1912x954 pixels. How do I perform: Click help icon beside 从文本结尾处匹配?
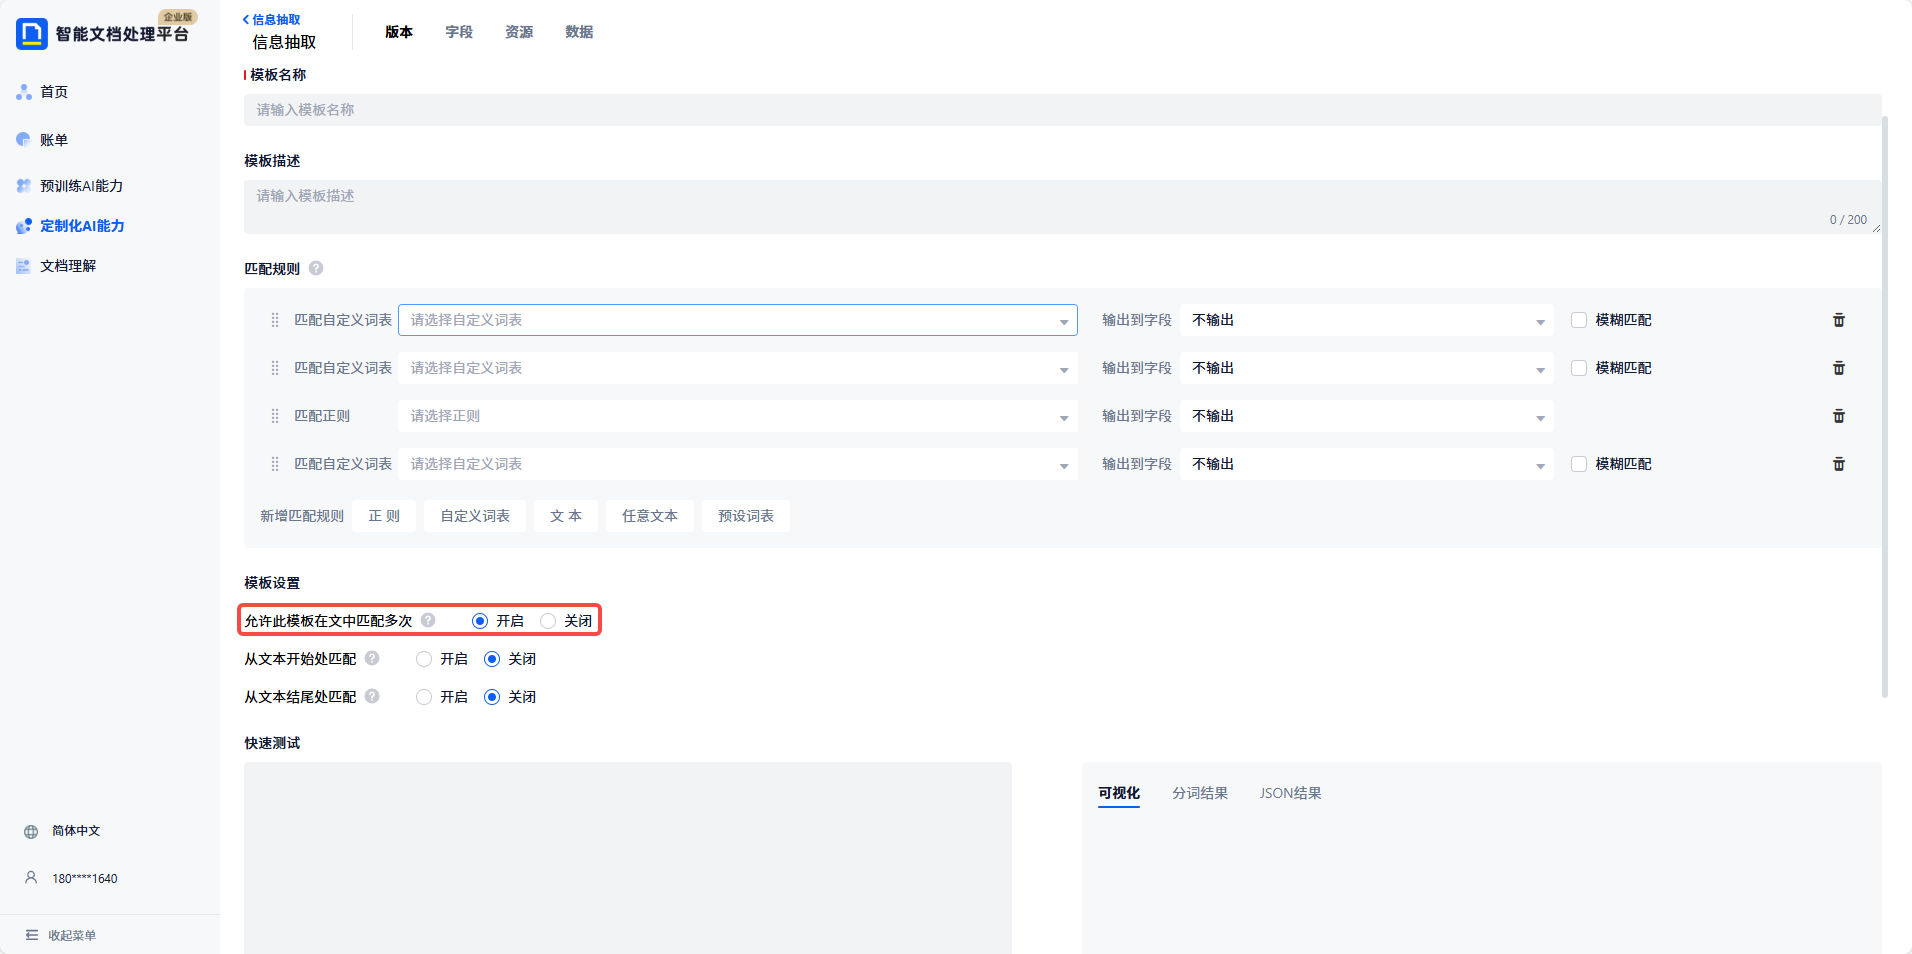(x=372, y=696)
